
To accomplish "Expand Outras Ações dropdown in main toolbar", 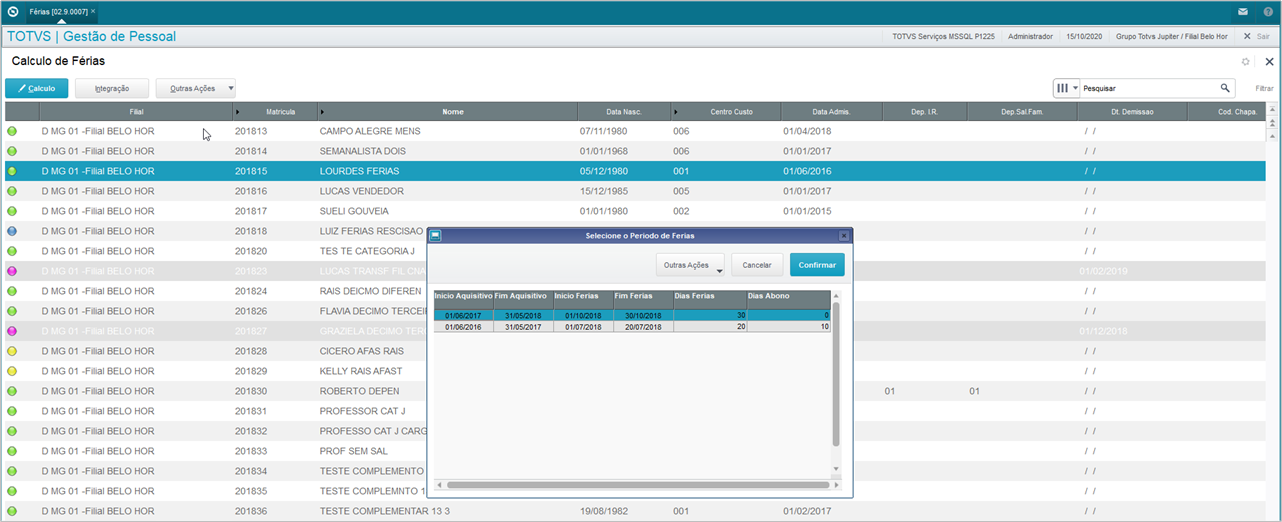I will click(x=196, y=88).
